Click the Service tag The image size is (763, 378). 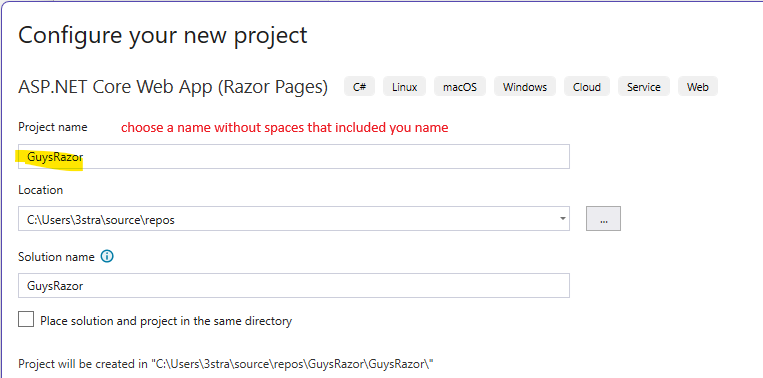tap(644, 87)
